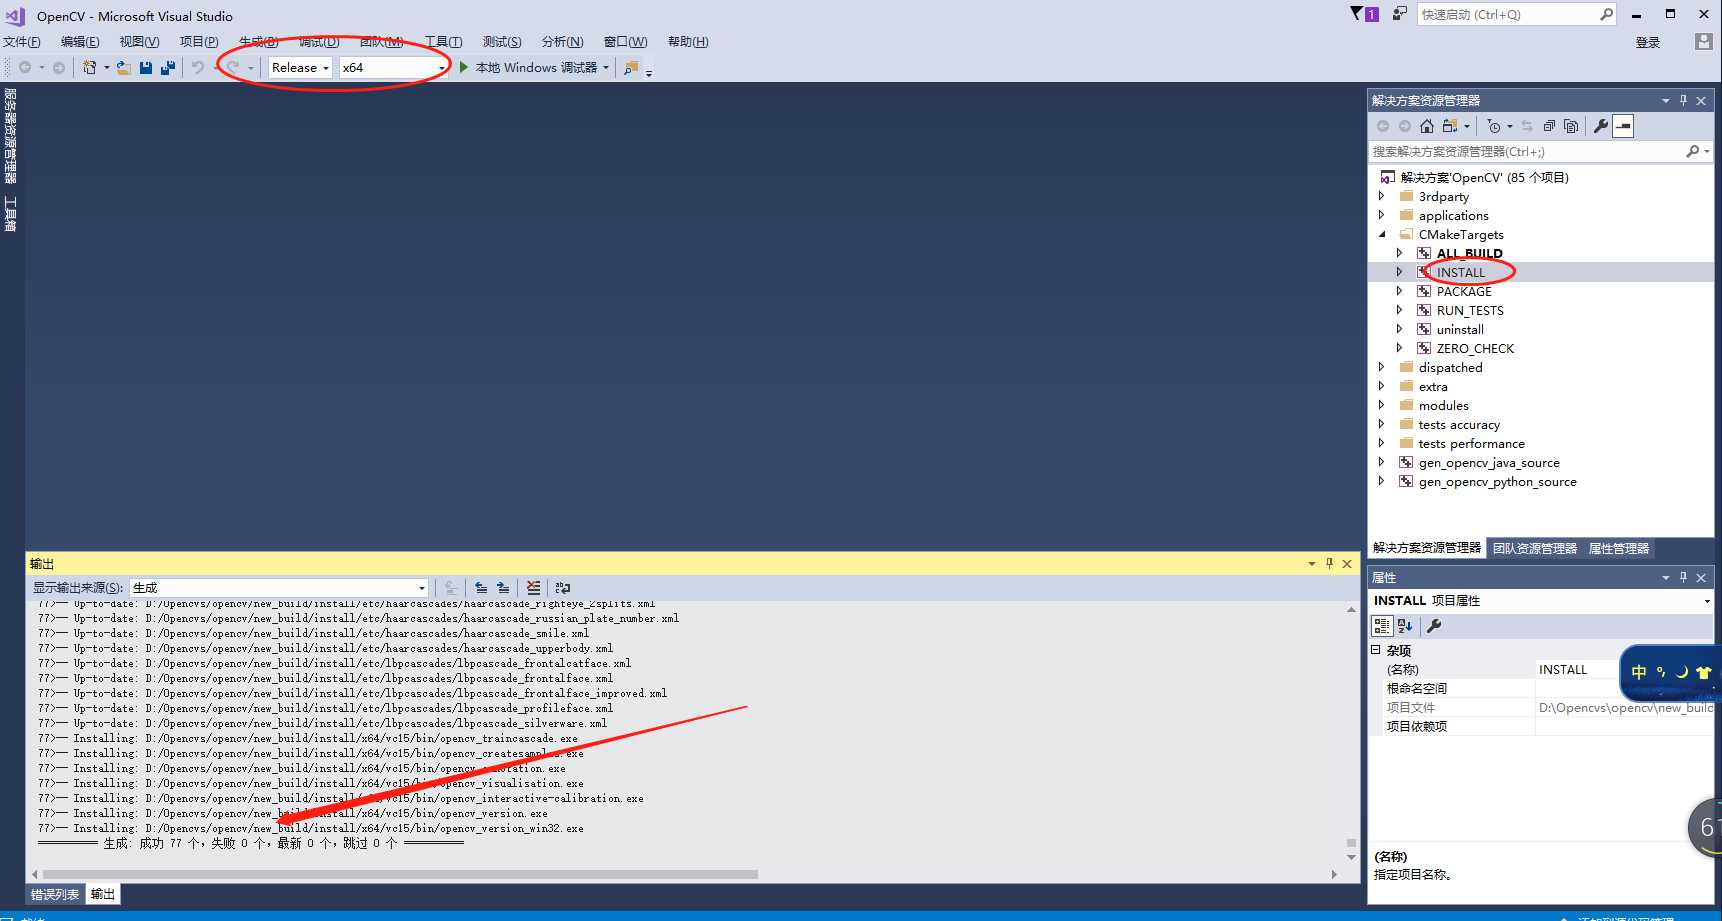This screenshot has width=1722, height=921.
Task: Click the Save All toolbar icon
Action: coord(168,67)
